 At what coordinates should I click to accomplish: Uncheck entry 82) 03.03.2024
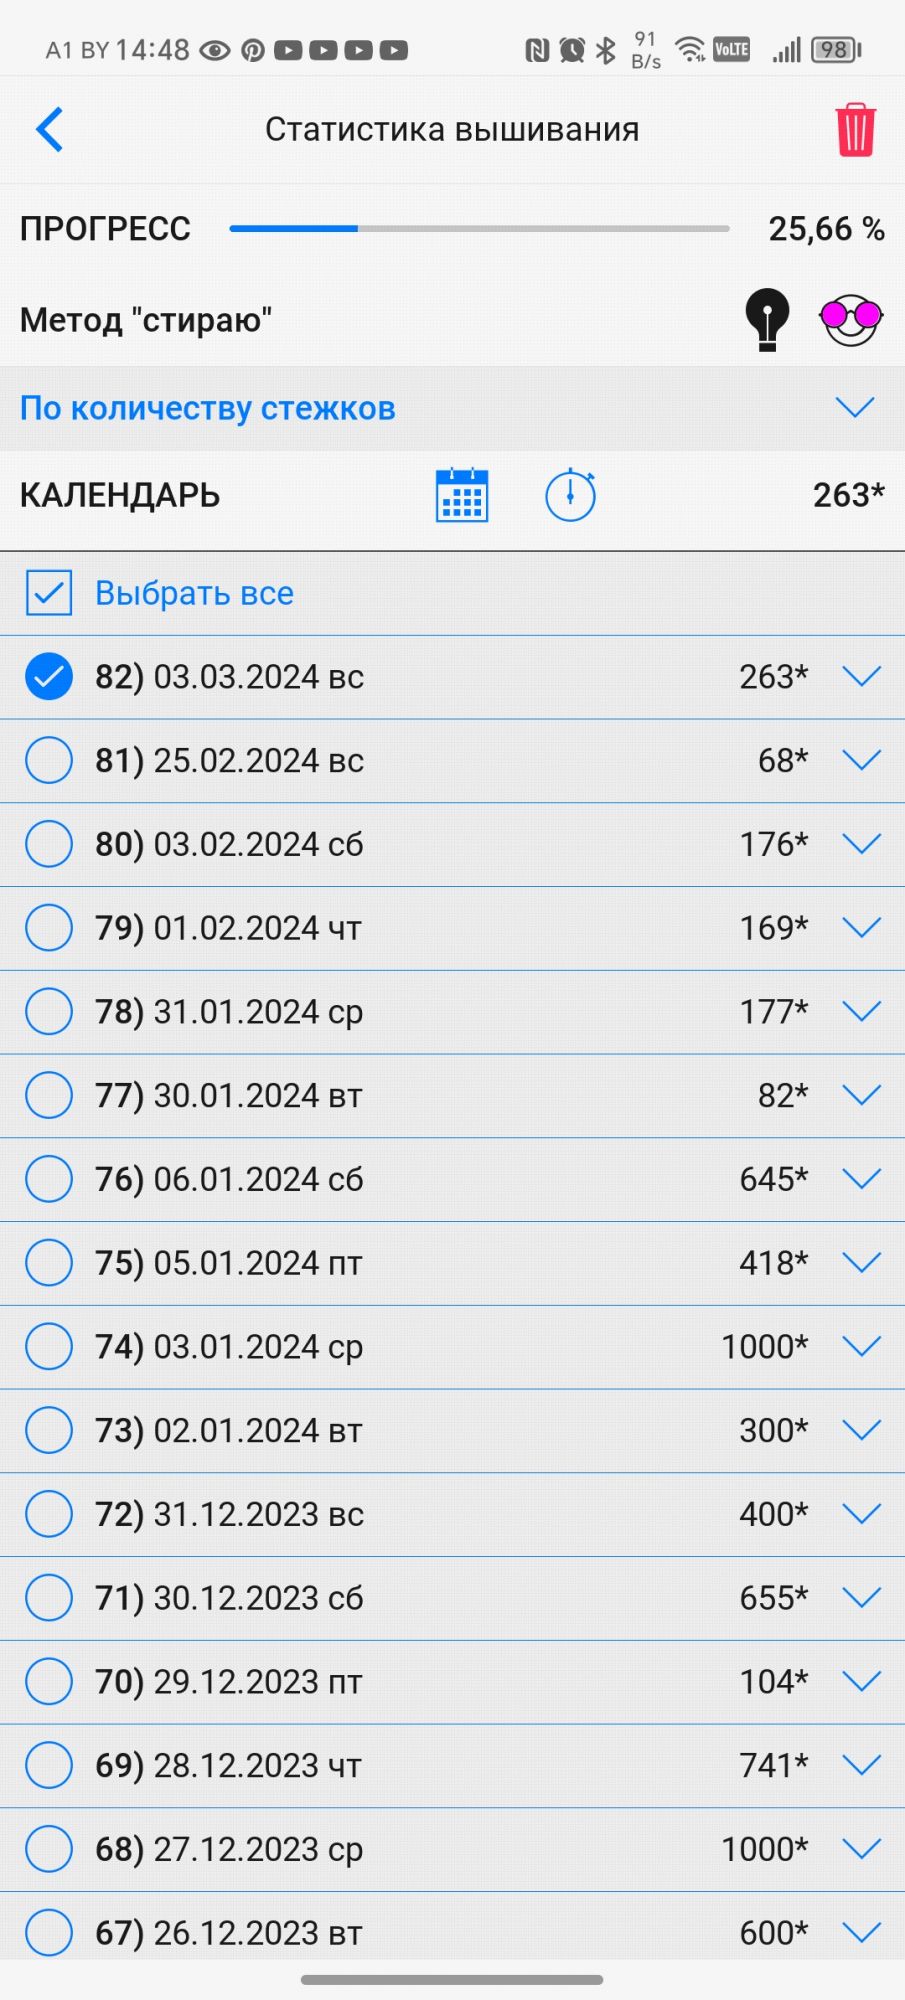tap(48, 677)
